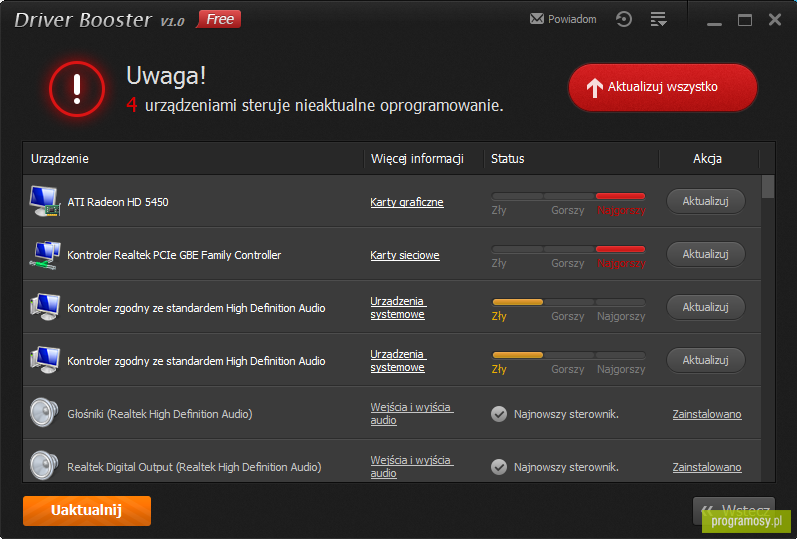Maximize the Driver Booster window
The height and width of the screenshot is (539, 797).
point(745,20)
